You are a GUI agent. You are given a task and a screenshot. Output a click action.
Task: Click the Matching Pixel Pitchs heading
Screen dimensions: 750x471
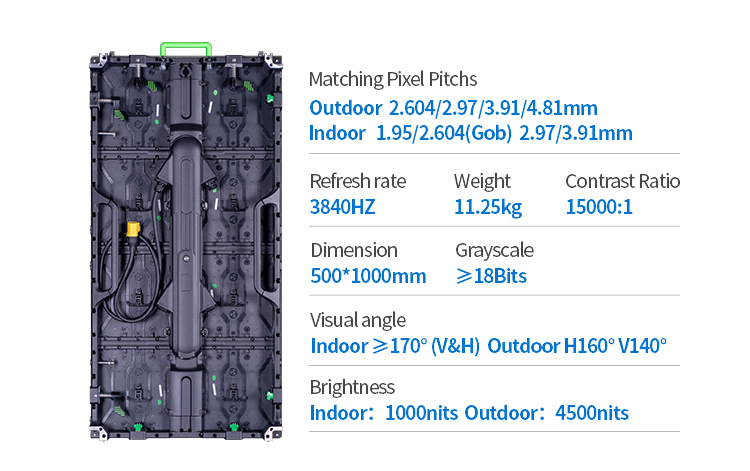pyautogui.click(x=393, y=79)
